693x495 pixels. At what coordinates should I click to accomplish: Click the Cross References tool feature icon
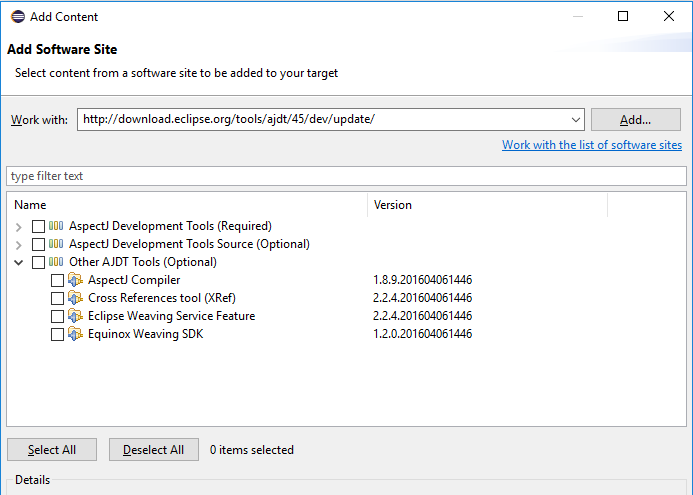75,298
